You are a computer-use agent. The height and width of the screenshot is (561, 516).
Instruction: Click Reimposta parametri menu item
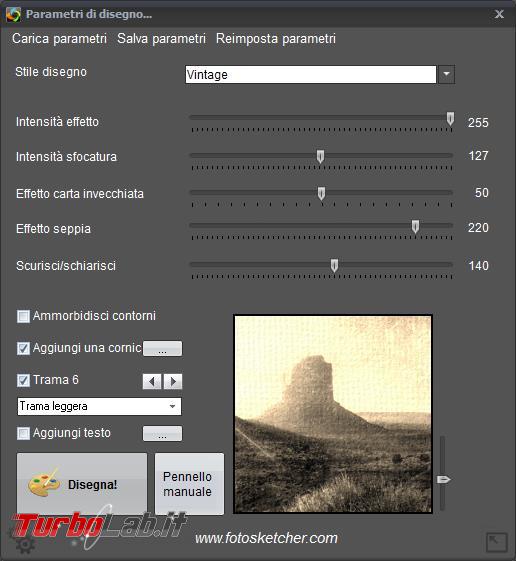pos(276,39)
